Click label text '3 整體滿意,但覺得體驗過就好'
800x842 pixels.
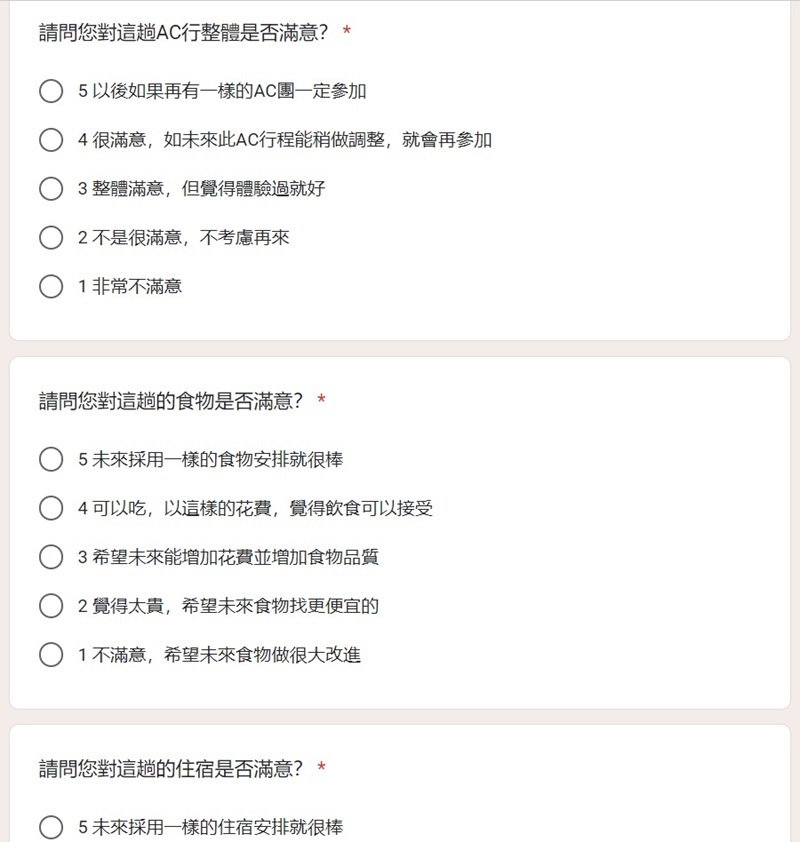201,188
